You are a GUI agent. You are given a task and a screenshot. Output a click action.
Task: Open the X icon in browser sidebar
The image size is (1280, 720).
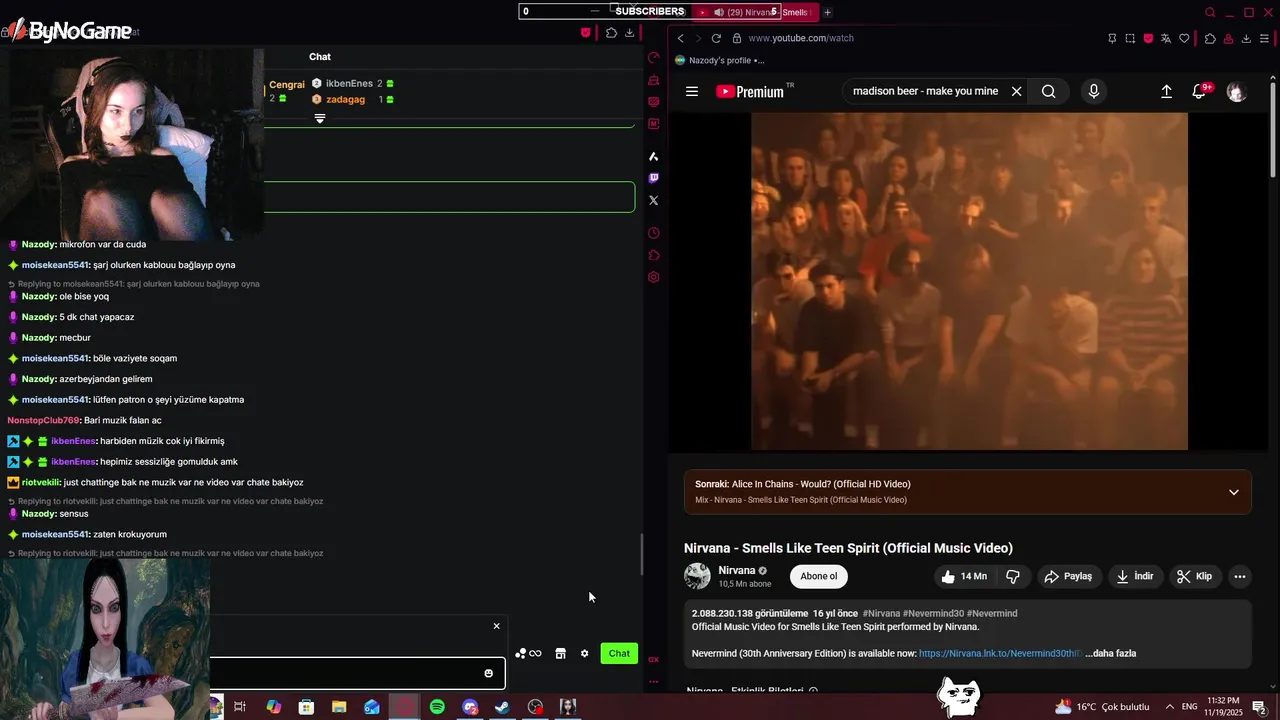pyautogui.click(x=654, y=200)
